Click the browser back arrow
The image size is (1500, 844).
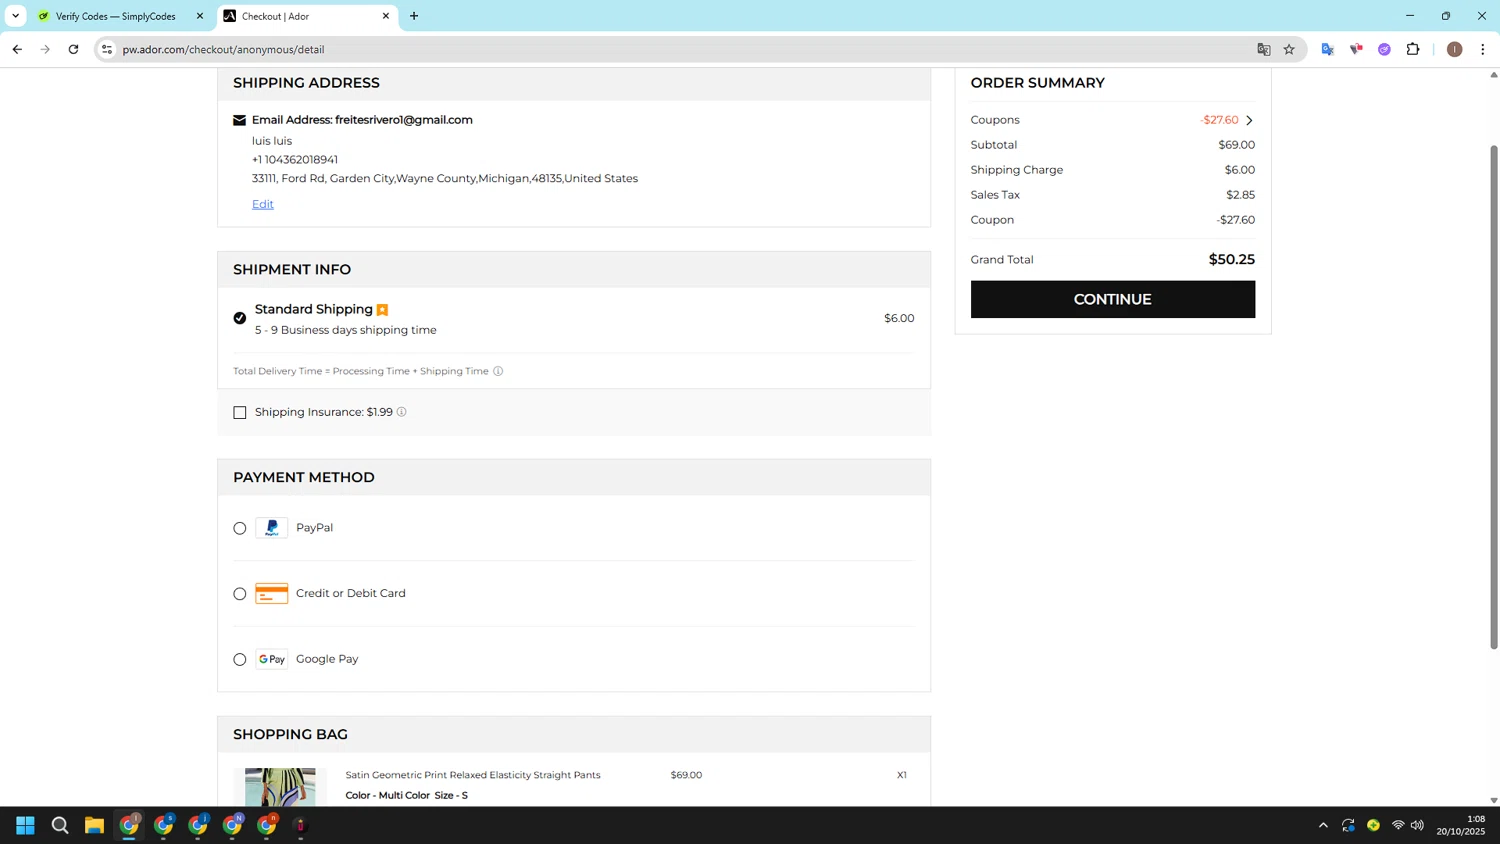pos(17,49)
